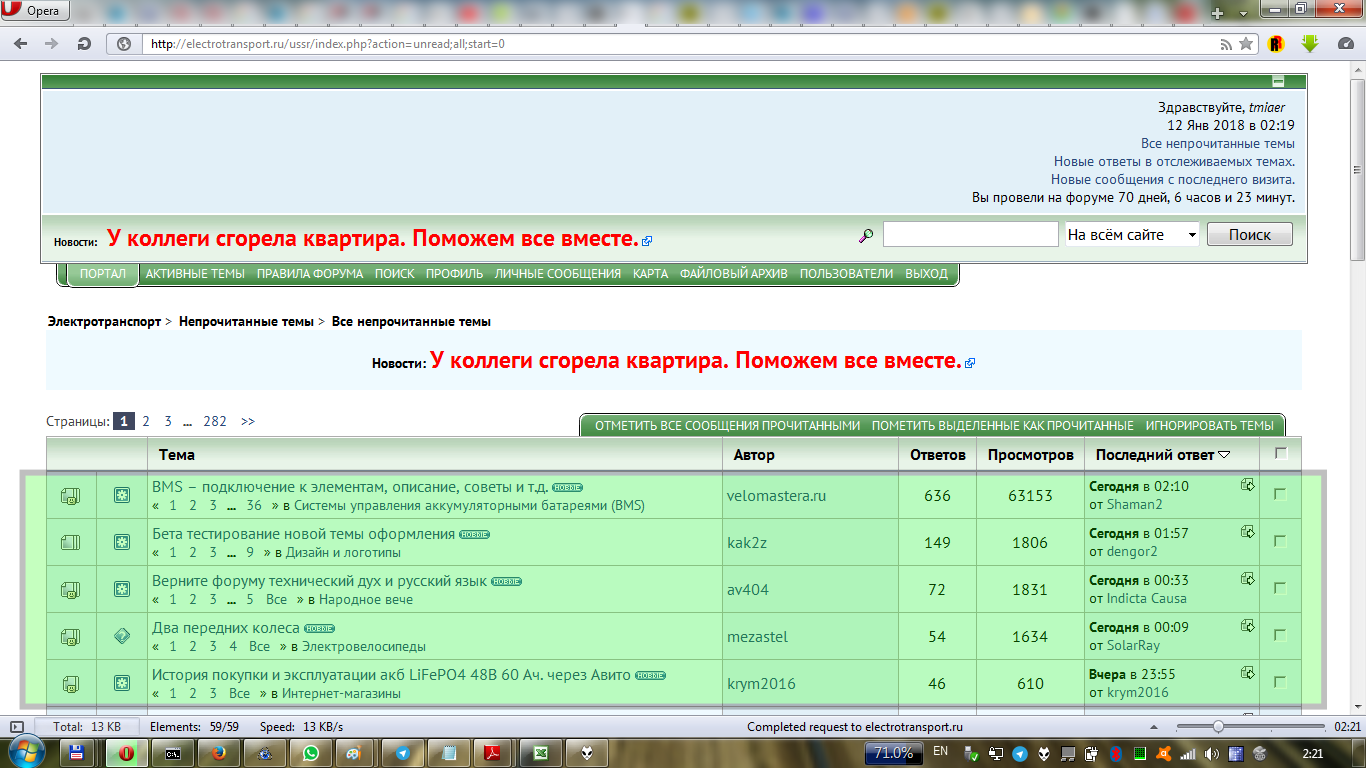Check the box for the kak2z topic
The width and height of the screenshot is (1366, 768).
click(1280, 541)
